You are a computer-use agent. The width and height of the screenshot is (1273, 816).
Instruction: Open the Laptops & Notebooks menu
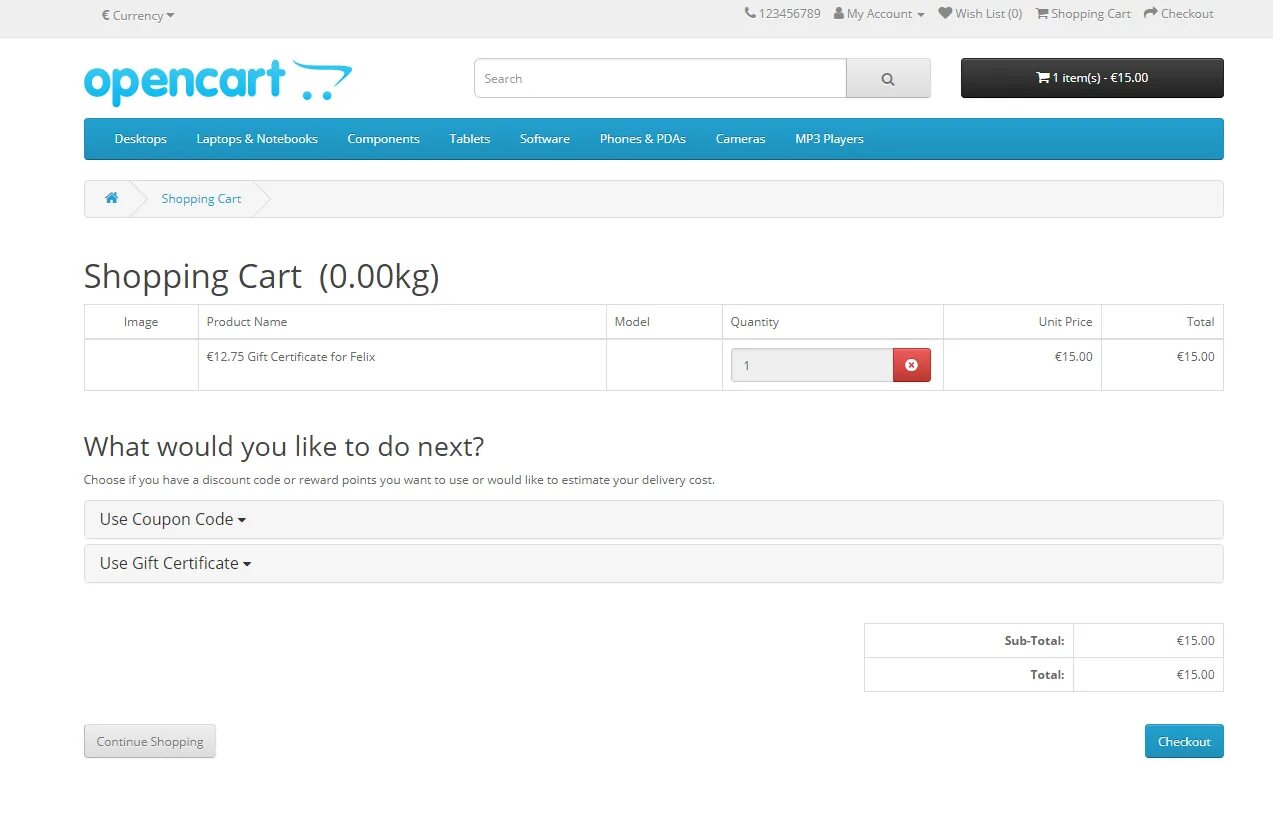pos(257,139)
